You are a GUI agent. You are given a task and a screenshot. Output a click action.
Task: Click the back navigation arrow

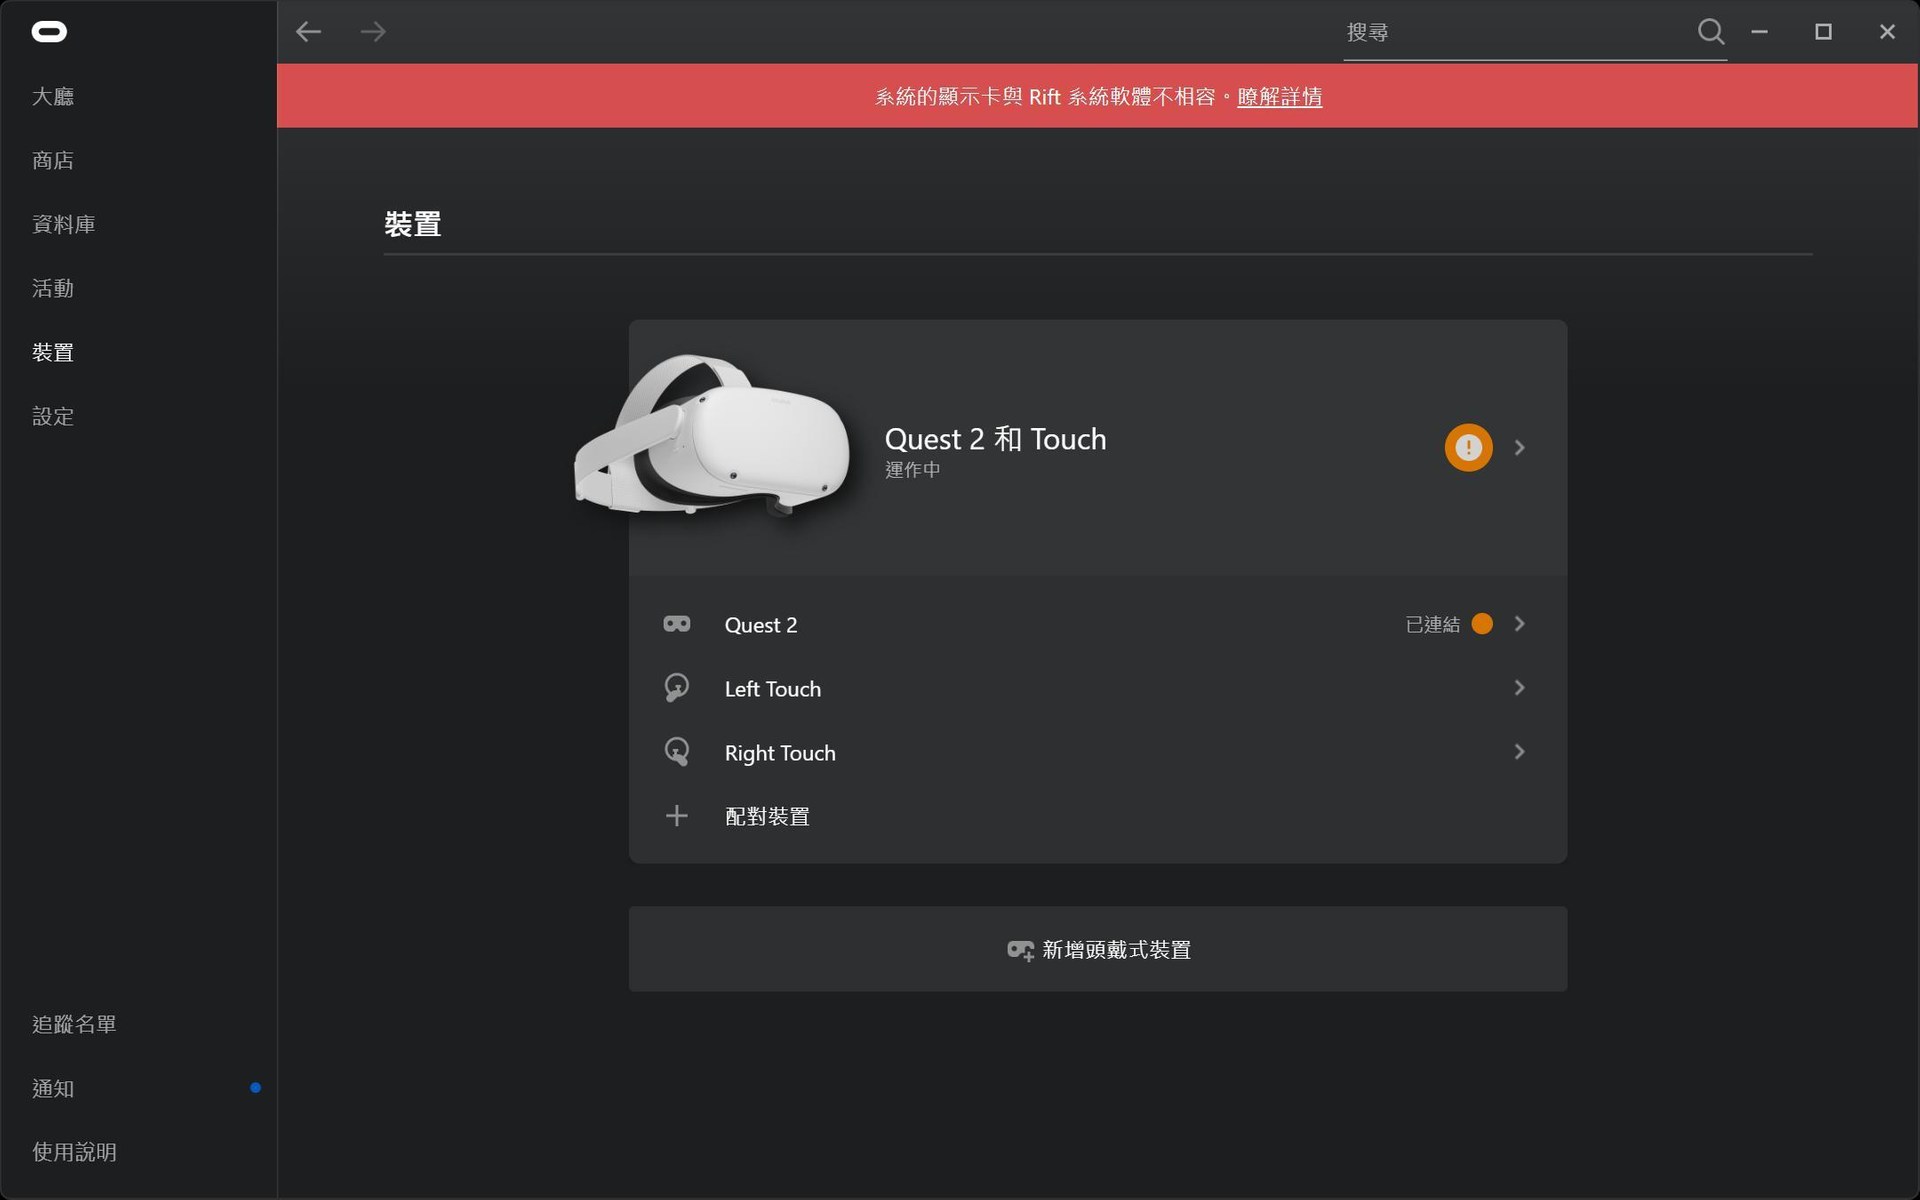click(309, 31)
